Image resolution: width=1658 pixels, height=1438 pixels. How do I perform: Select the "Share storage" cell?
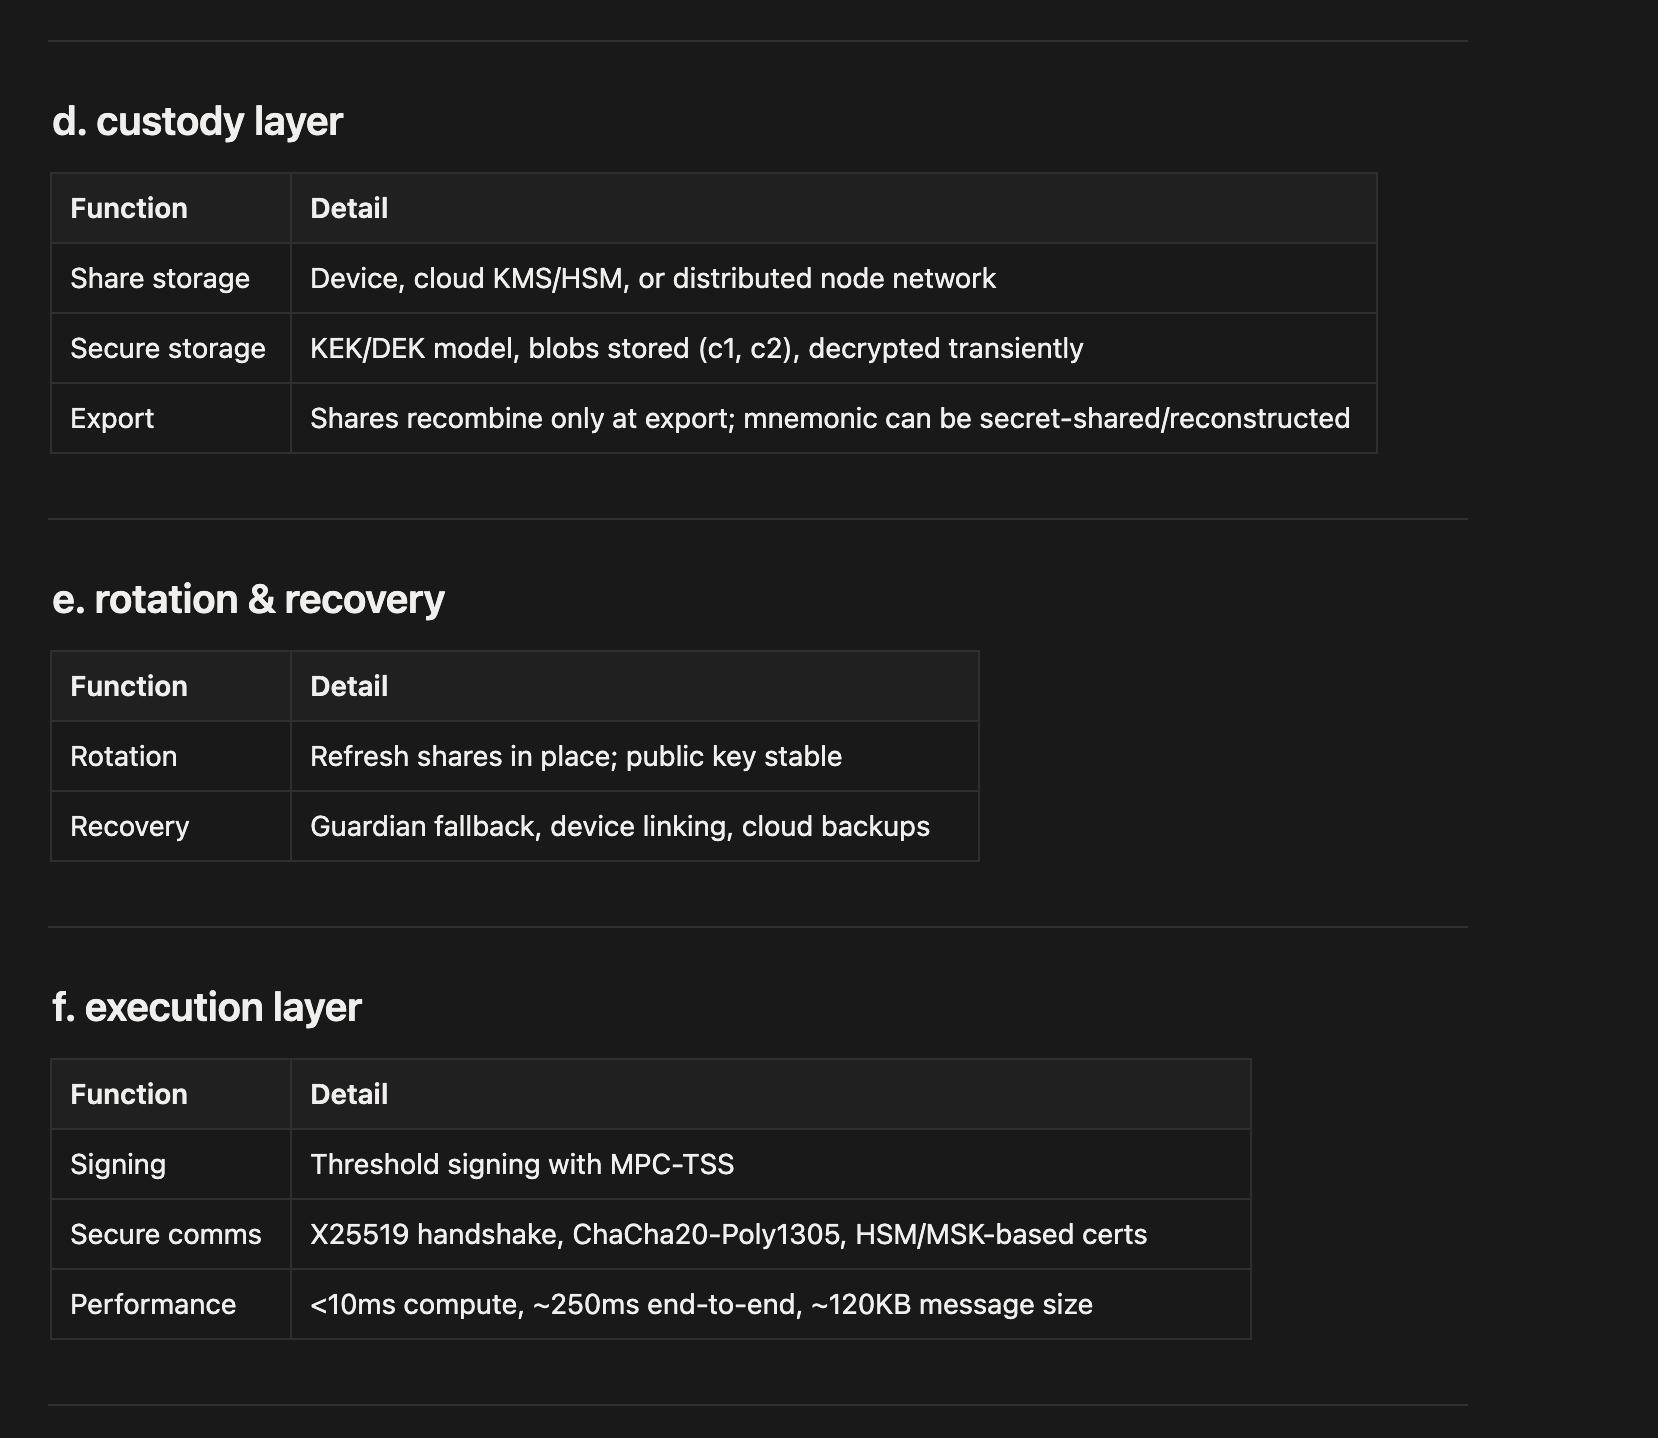[160, 278]
